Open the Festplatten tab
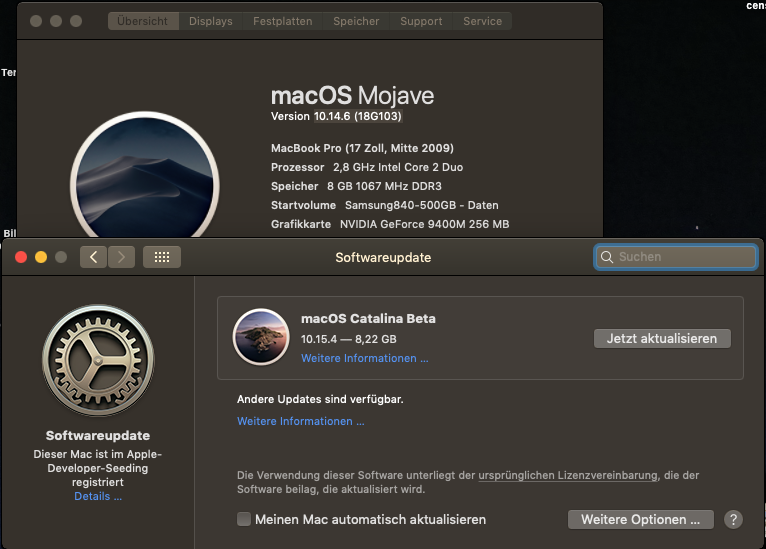The height and width of the screenshot is (549, 766). click(x=282, y=21)
